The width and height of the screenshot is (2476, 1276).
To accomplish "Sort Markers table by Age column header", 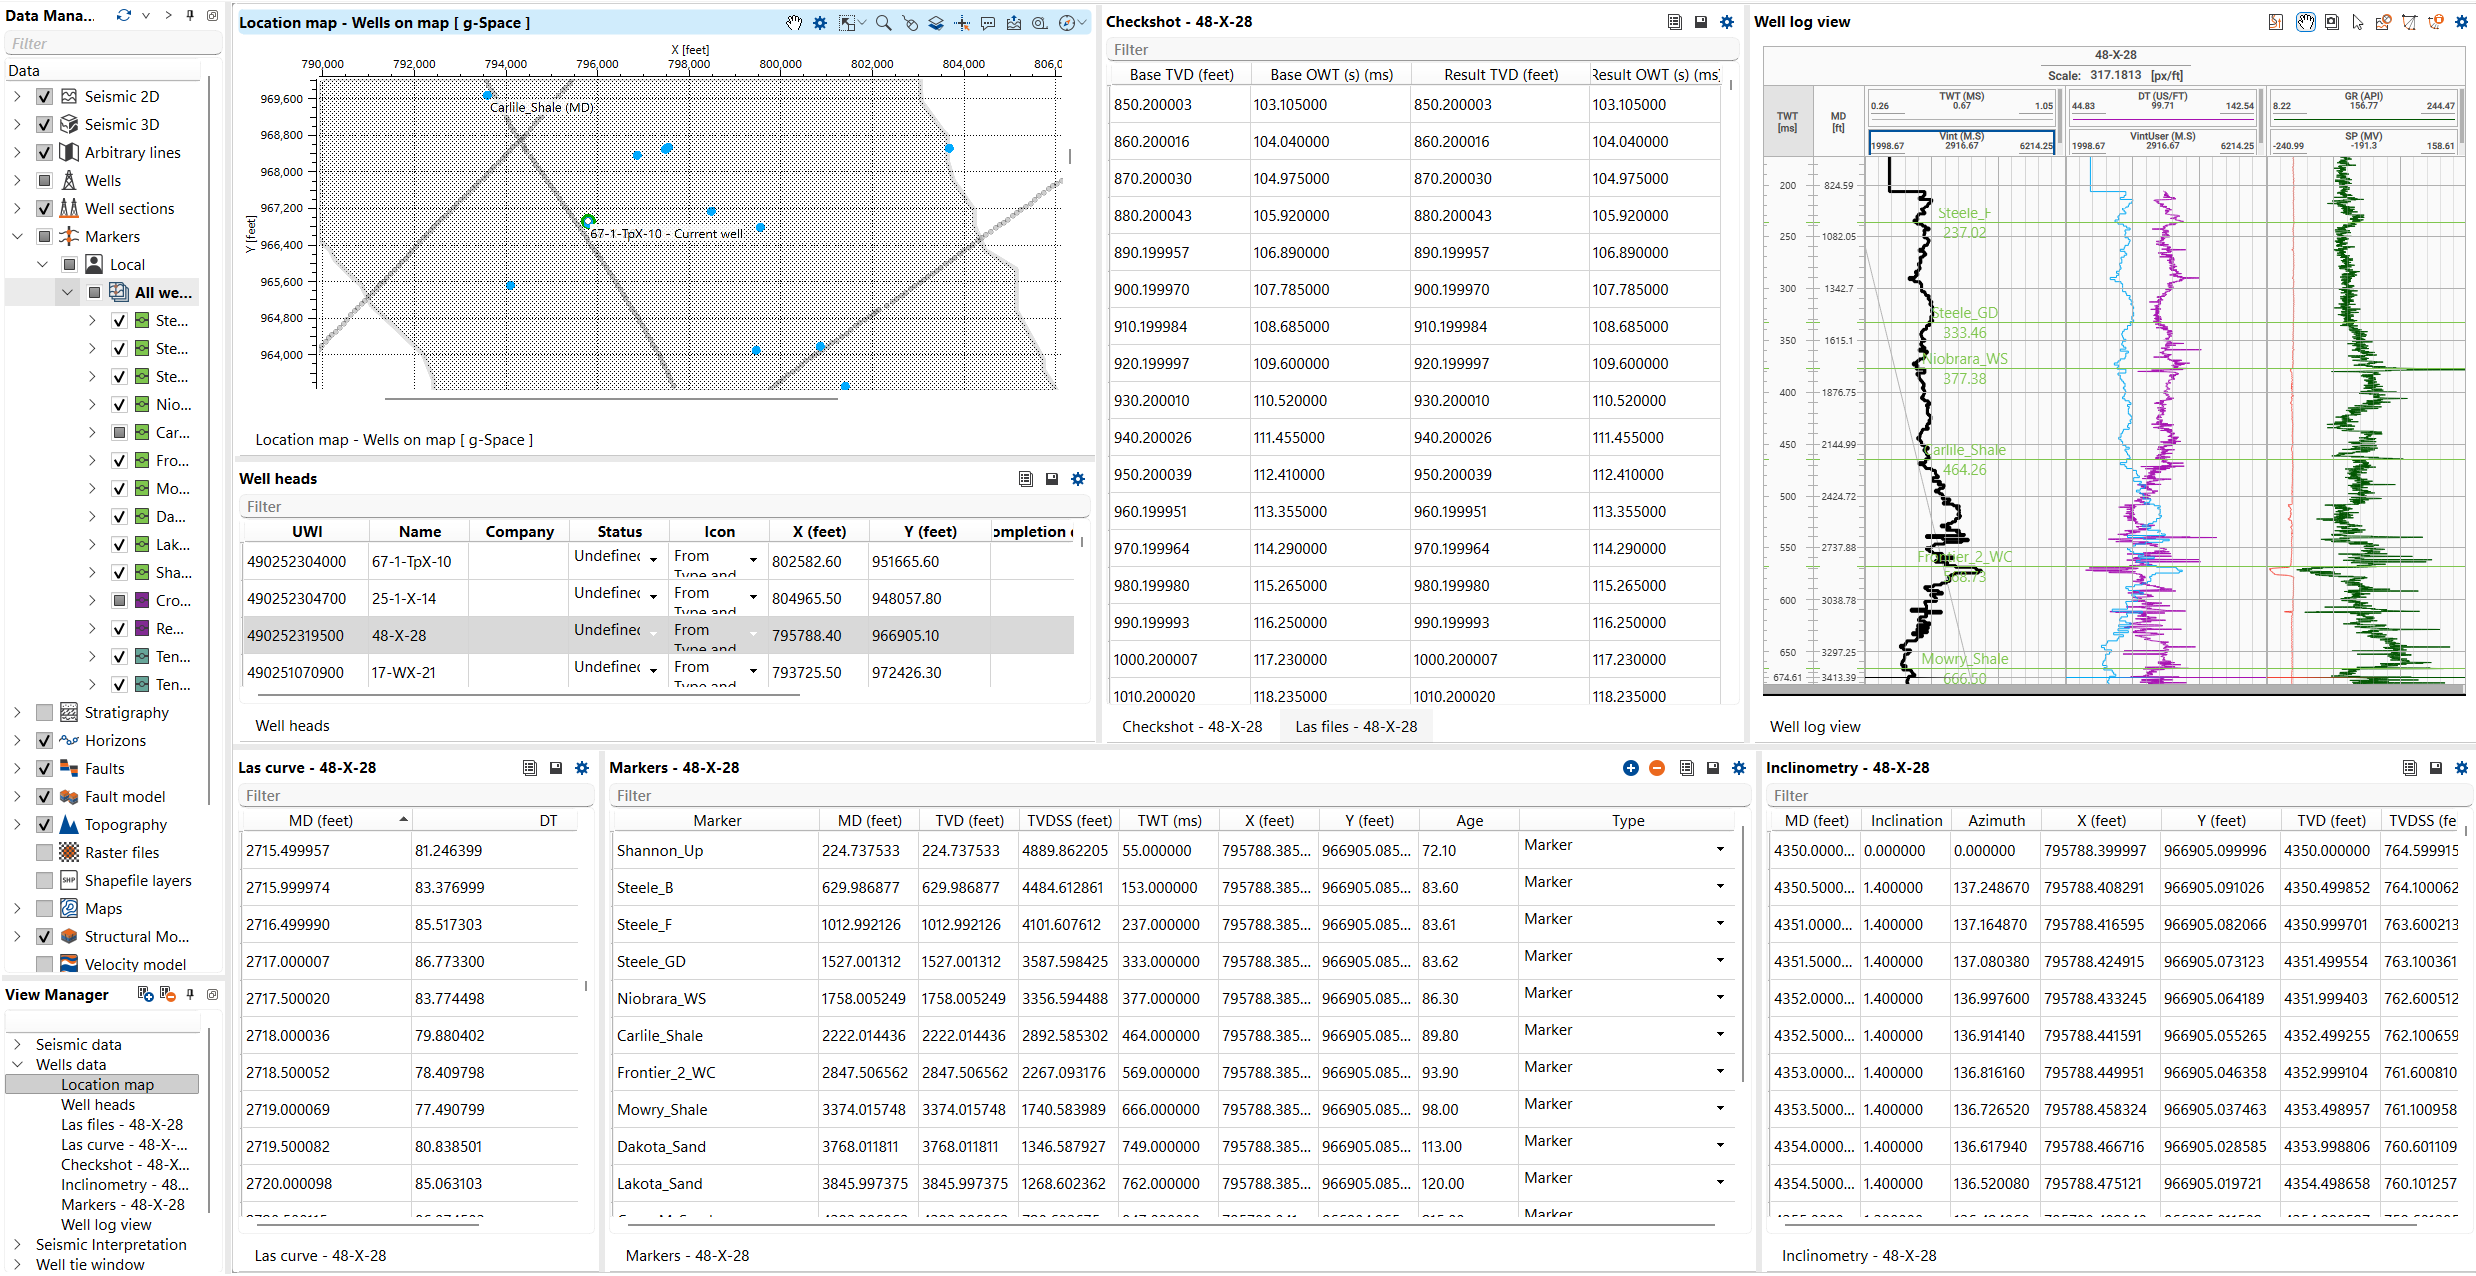I will (1469, 821).
